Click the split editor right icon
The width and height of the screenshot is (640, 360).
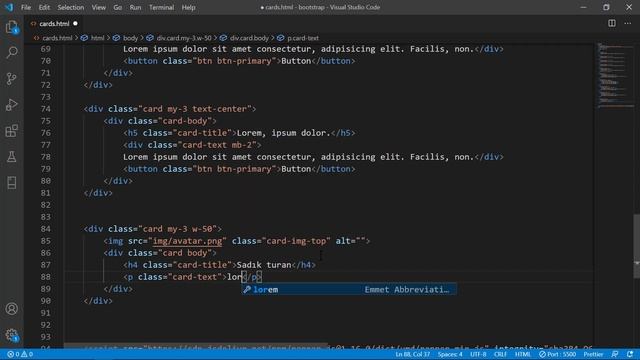tap(612, 23)
